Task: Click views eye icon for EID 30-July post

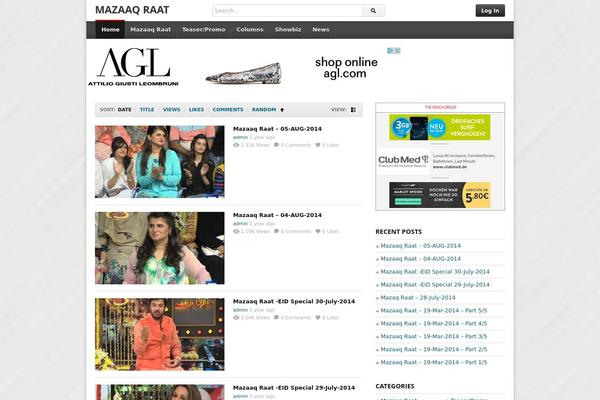Action: (236, 318)
